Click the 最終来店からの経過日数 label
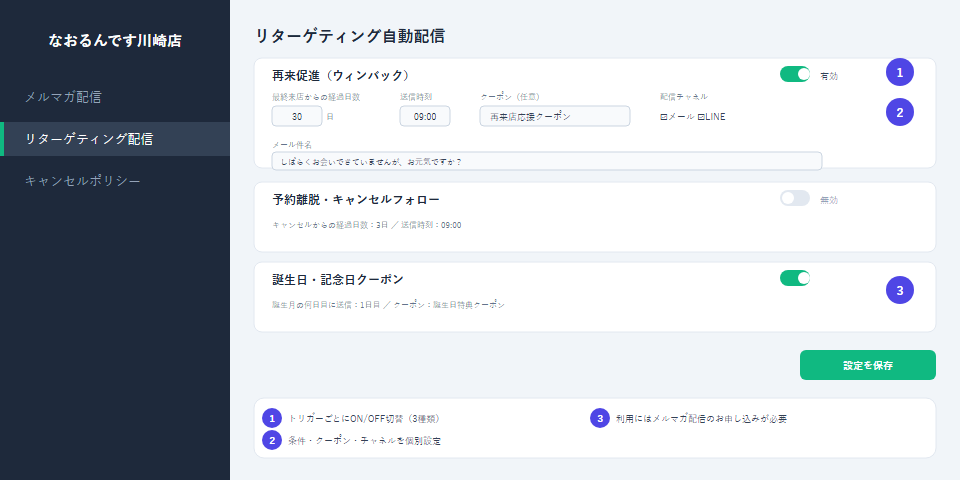960x480 pixels. click(x=316, y=97)
